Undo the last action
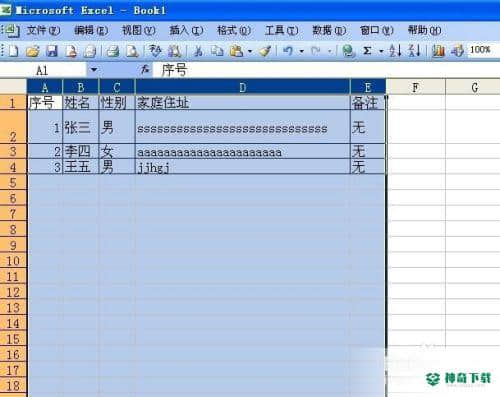Image resolution: width=500 pixels, height=397 pixels. tap(288, 51)
